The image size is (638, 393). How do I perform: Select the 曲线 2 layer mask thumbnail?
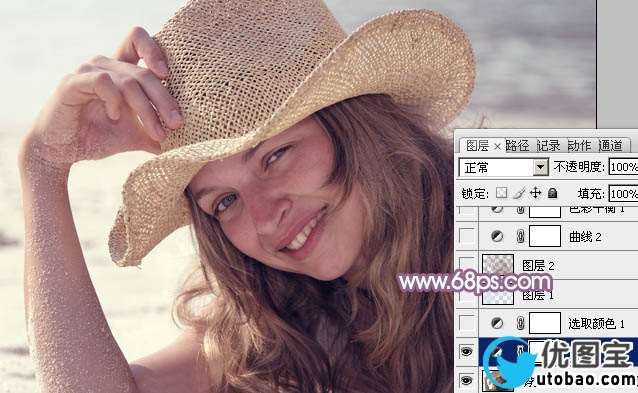545,236
